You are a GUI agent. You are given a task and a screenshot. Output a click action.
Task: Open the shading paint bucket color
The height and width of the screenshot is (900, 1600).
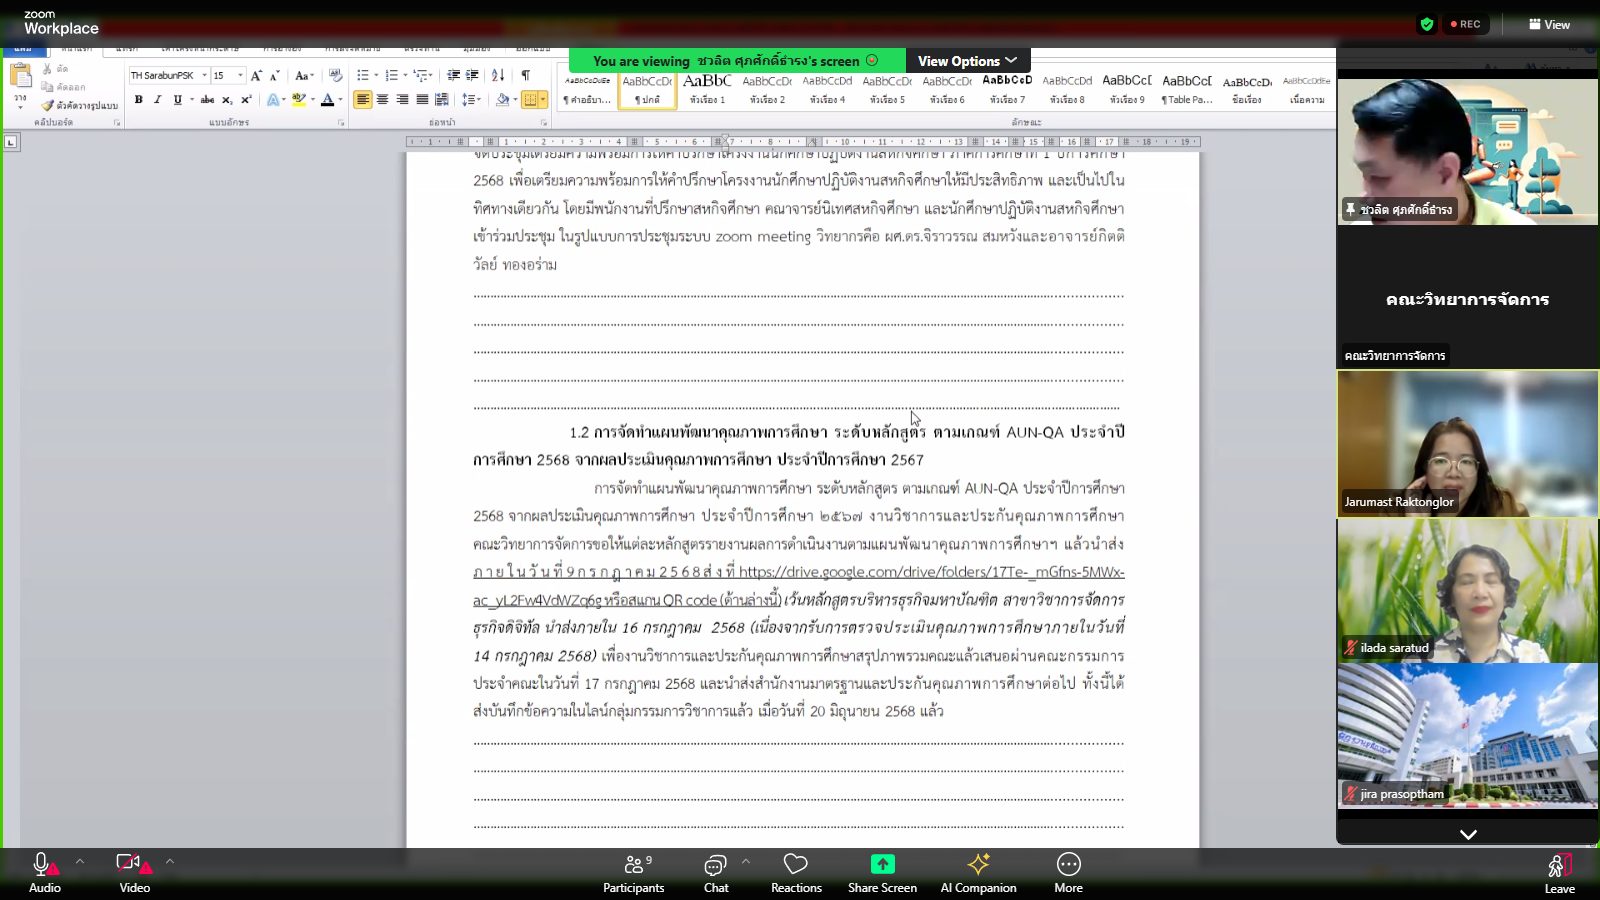[x=502, y=99]
